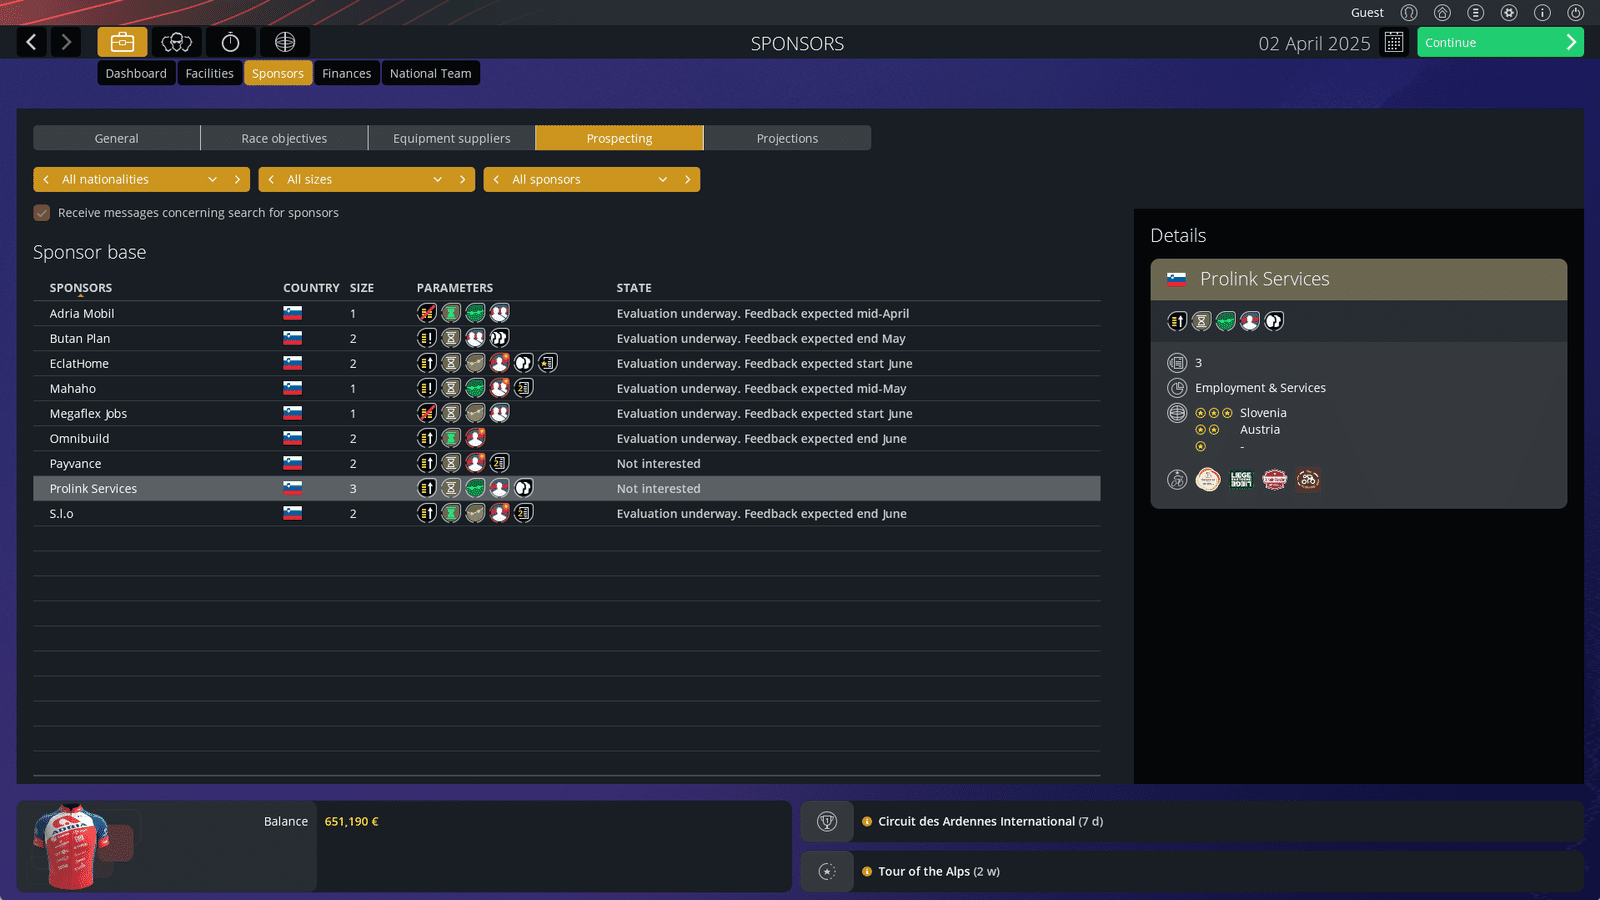This screenshot has height=900, width=1600.
Task: Open the calendar icon next to date
Action: pyautogui.click(x=1394, y=42)
